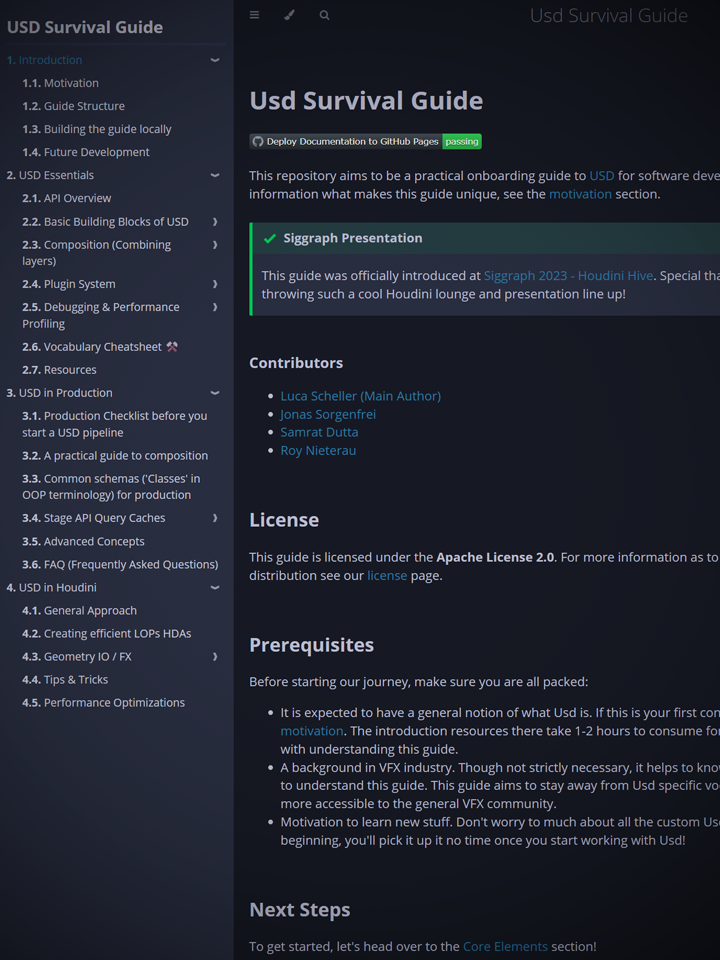Expand Composition (Combining layers) chevron
The width and height of the screenshot is (720, 960).
215,245
